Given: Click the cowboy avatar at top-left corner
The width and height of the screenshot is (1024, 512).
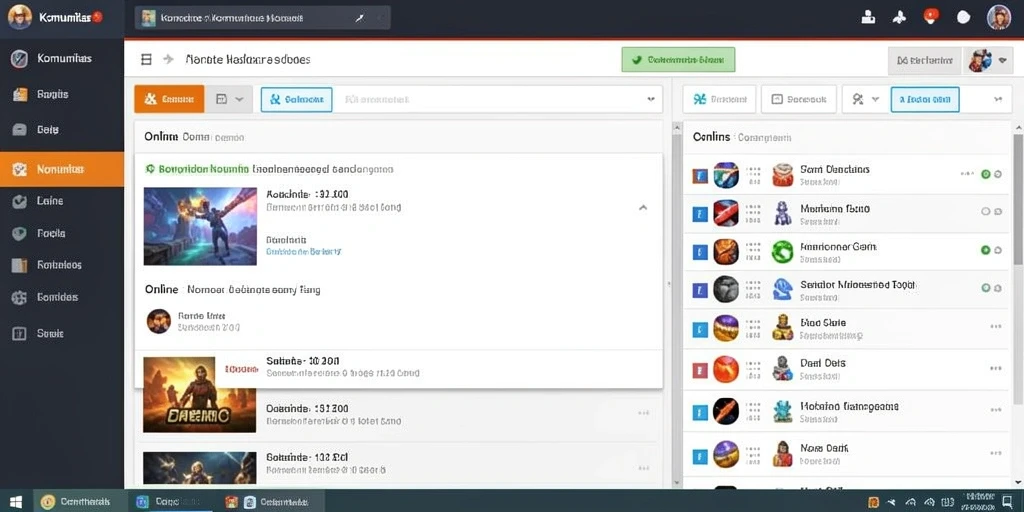Looking at the screenshot, I should [x=19, y=17].
